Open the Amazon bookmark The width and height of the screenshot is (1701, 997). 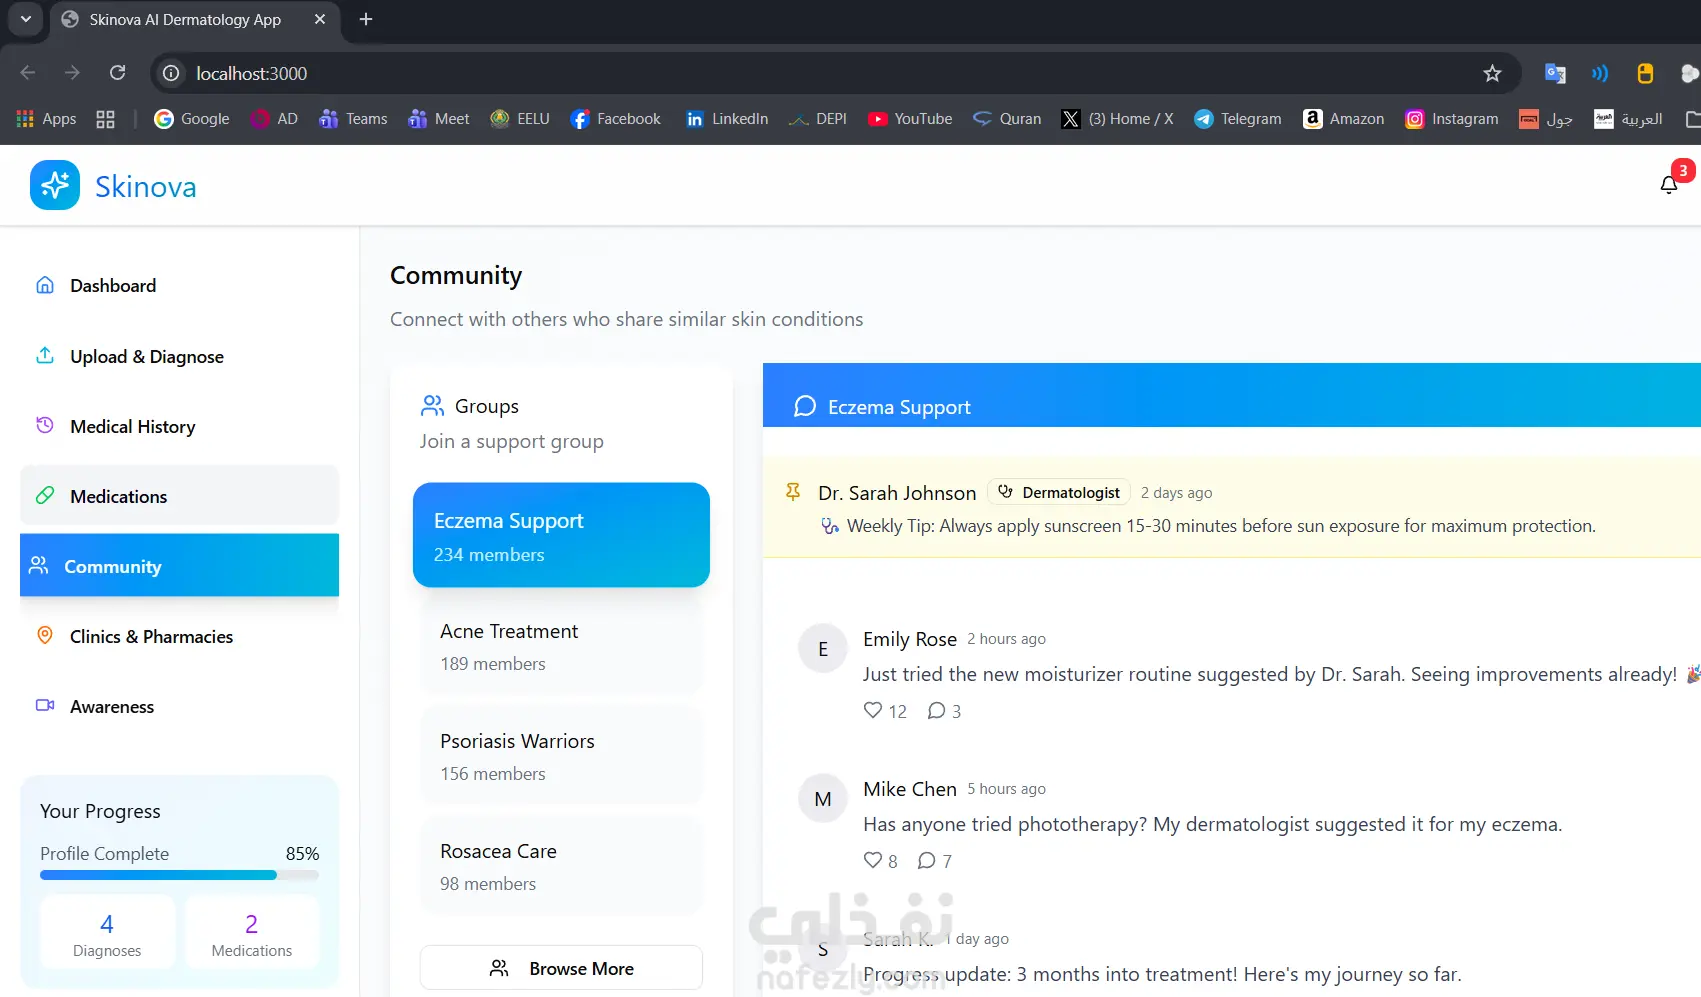tap(1344, 119)
